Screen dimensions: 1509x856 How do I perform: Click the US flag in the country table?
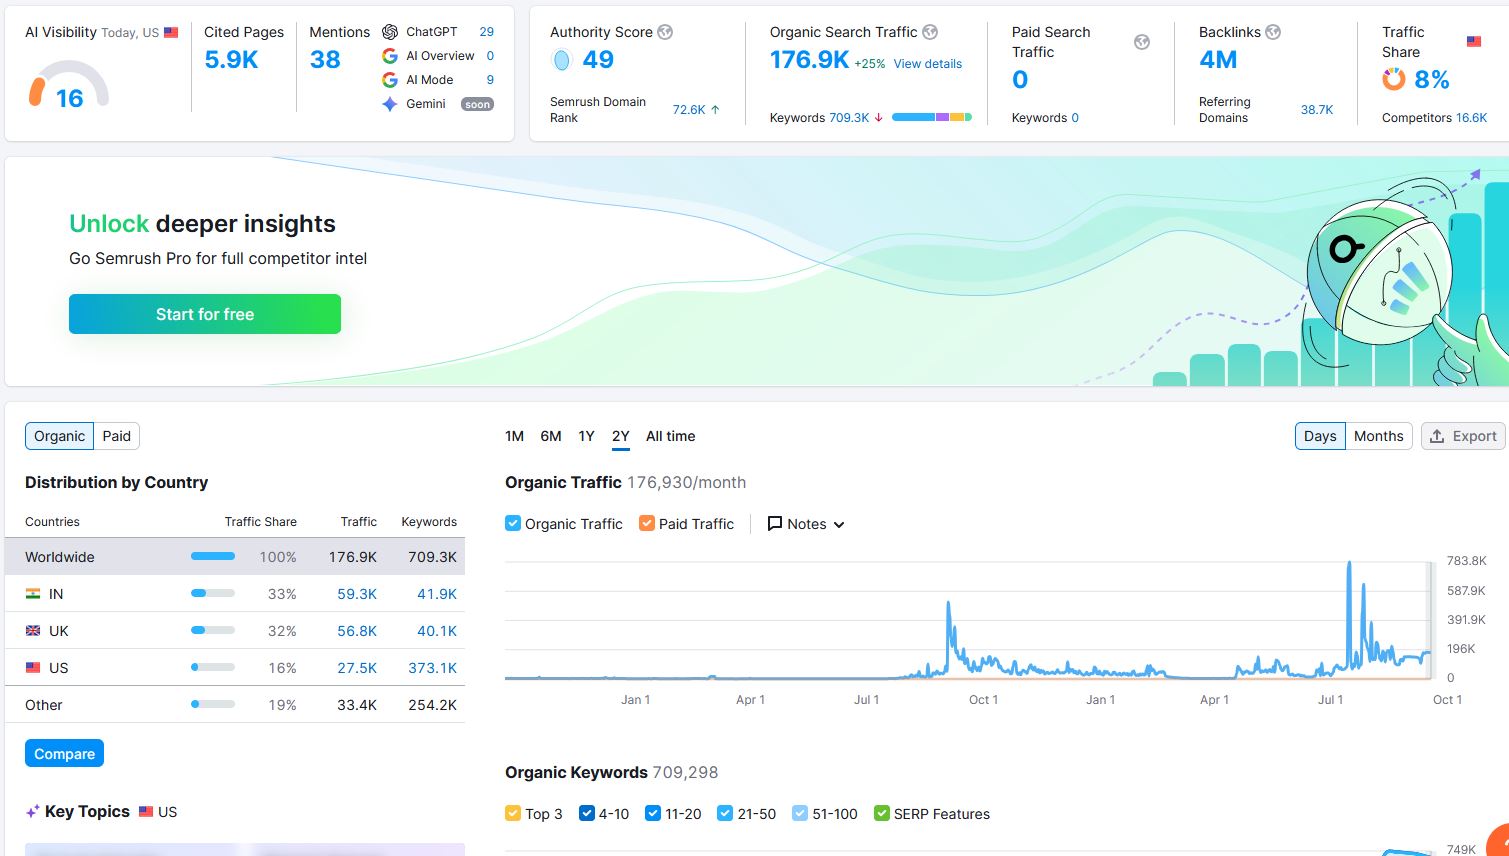click(x=33, y=668)
